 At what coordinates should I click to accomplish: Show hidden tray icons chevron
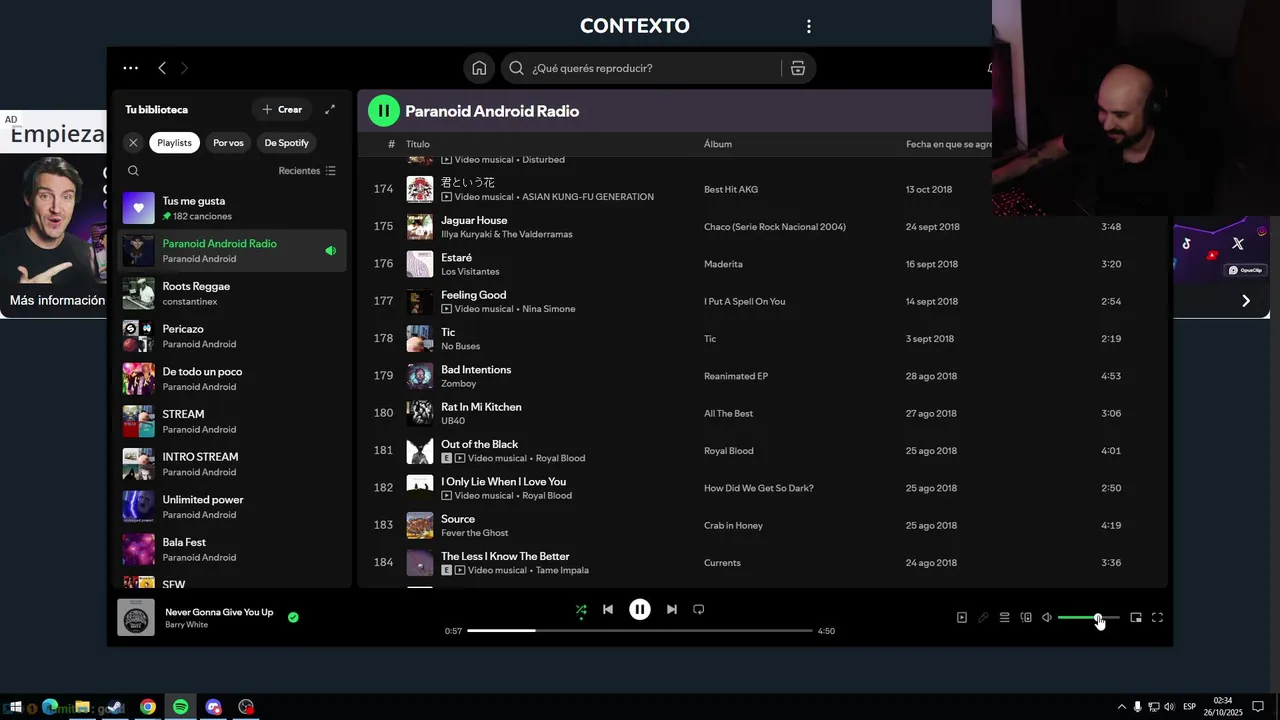click(x=1121, y=707)
